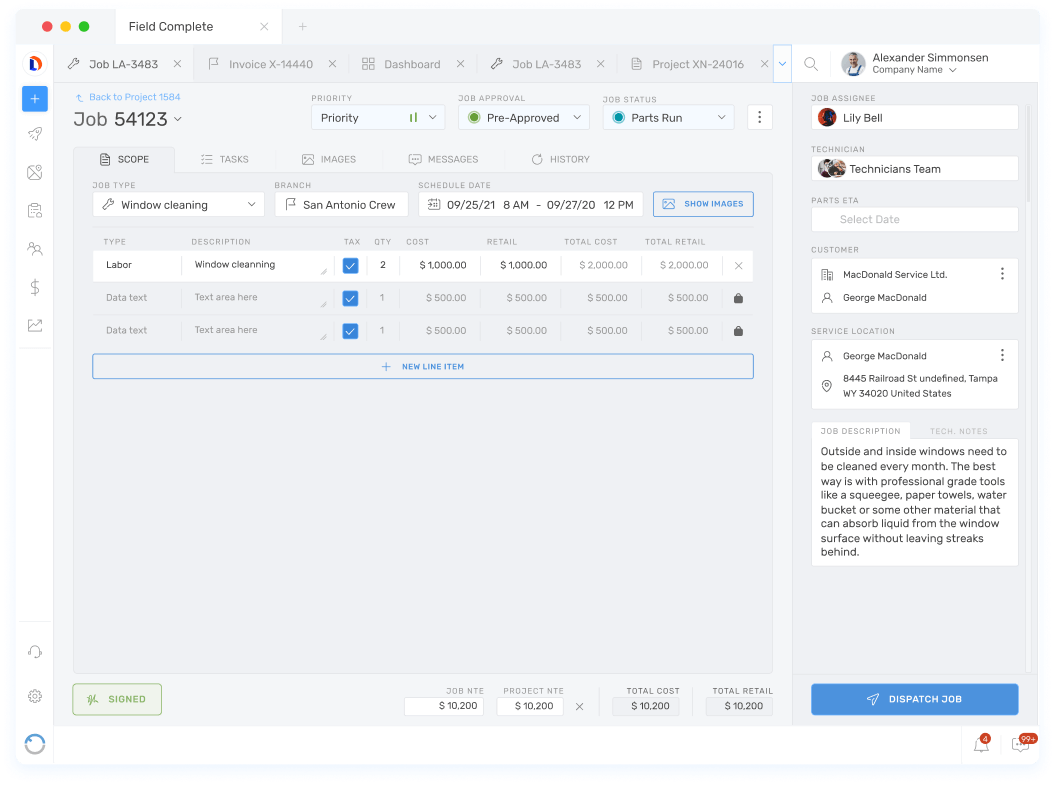Click the Dispatch Job button
Image resolution: width=1054 pixels, height=786 pixels.
click(914, 699)
